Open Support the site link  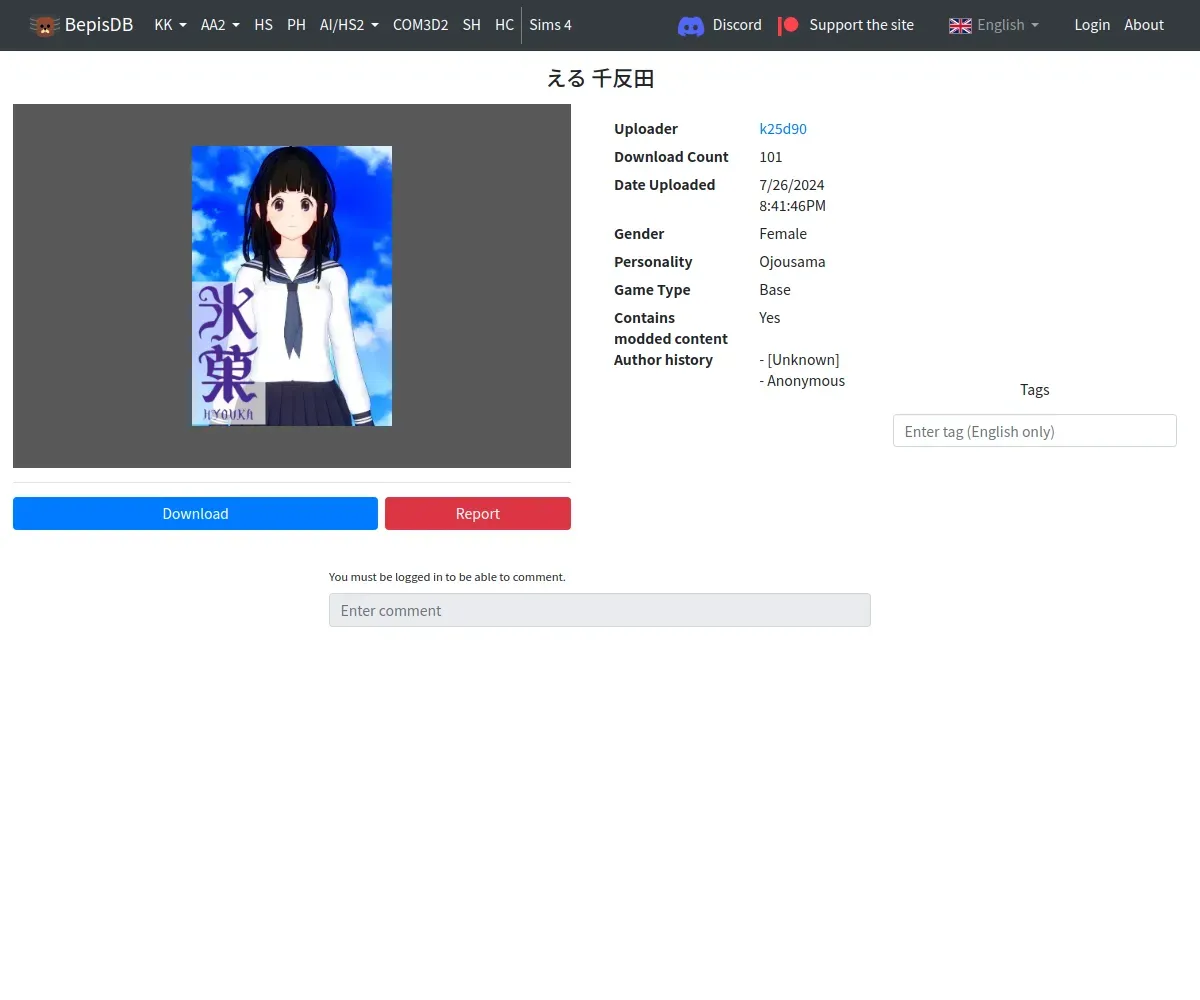coord(861,25)
